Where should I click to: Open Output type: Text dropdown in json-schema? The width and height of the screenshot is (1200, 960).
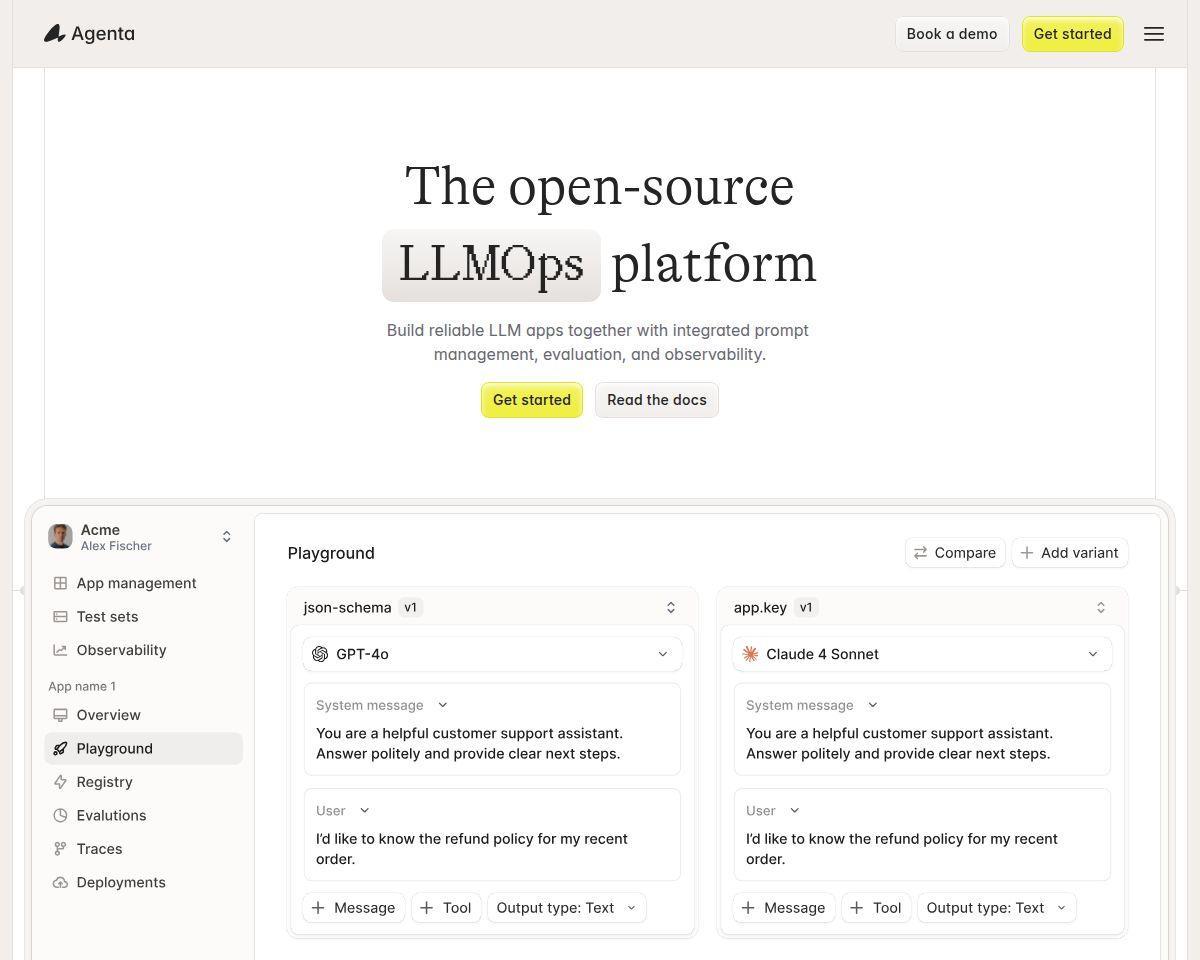(566, 908)
